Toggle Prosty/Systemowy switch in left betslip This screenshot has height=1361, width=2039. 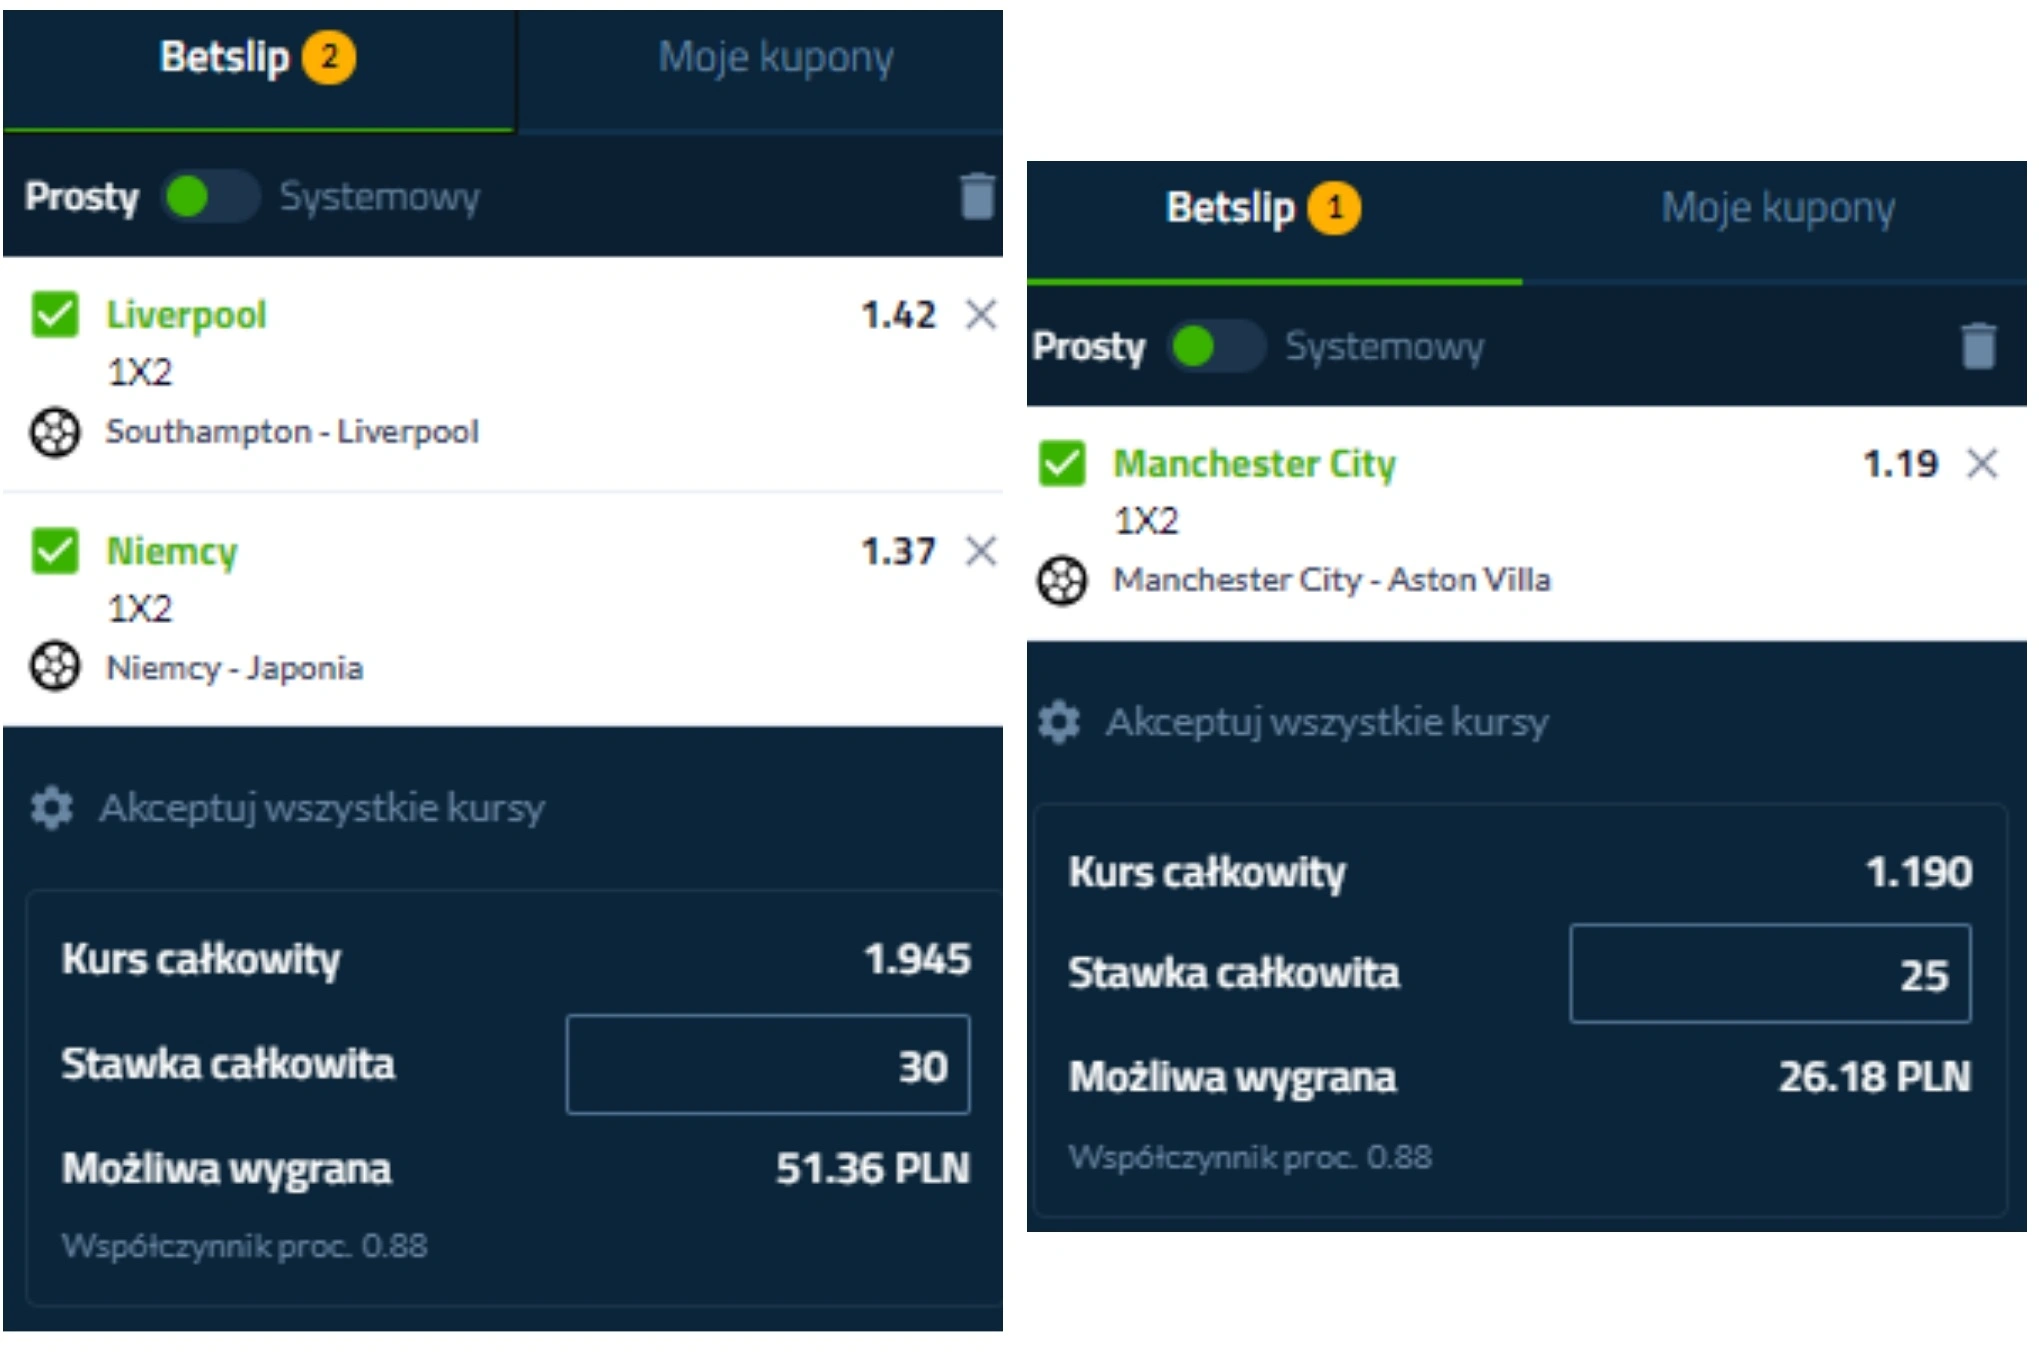(210, 196)
